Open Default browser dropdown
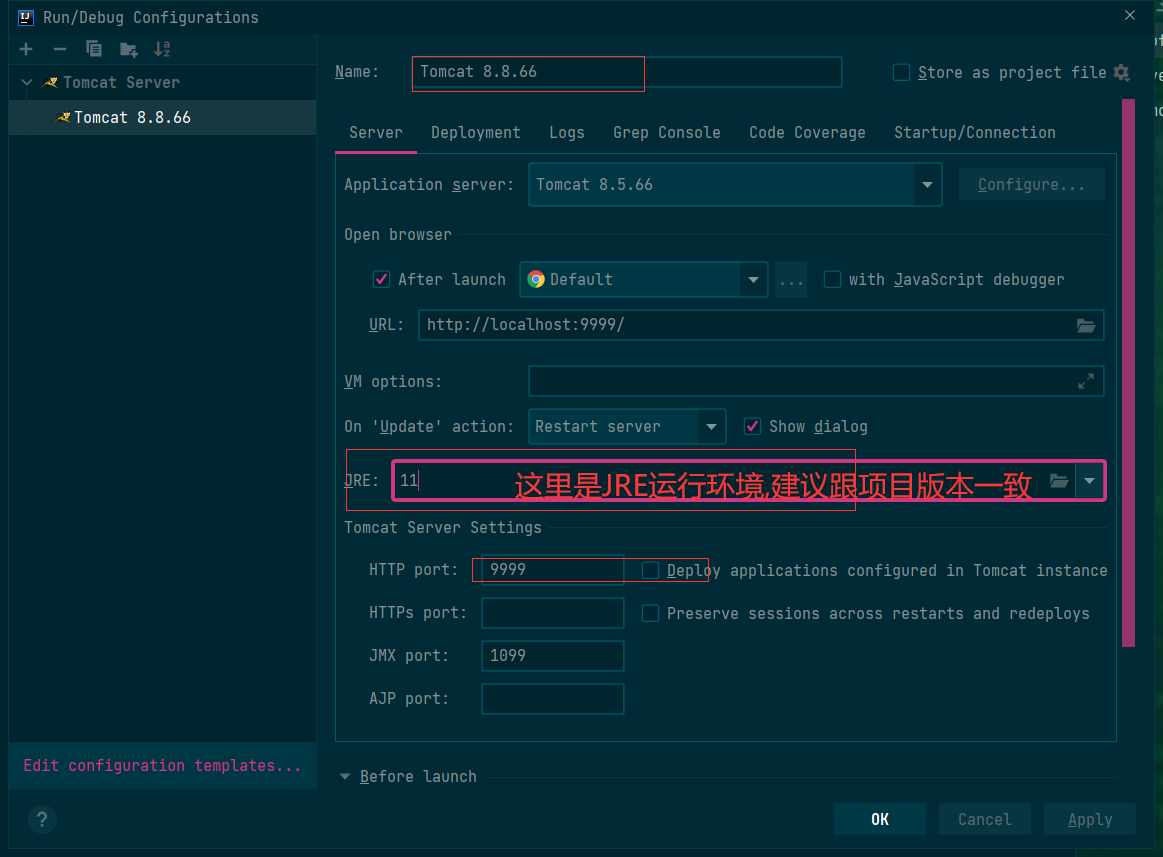 [x=753, y=280]
